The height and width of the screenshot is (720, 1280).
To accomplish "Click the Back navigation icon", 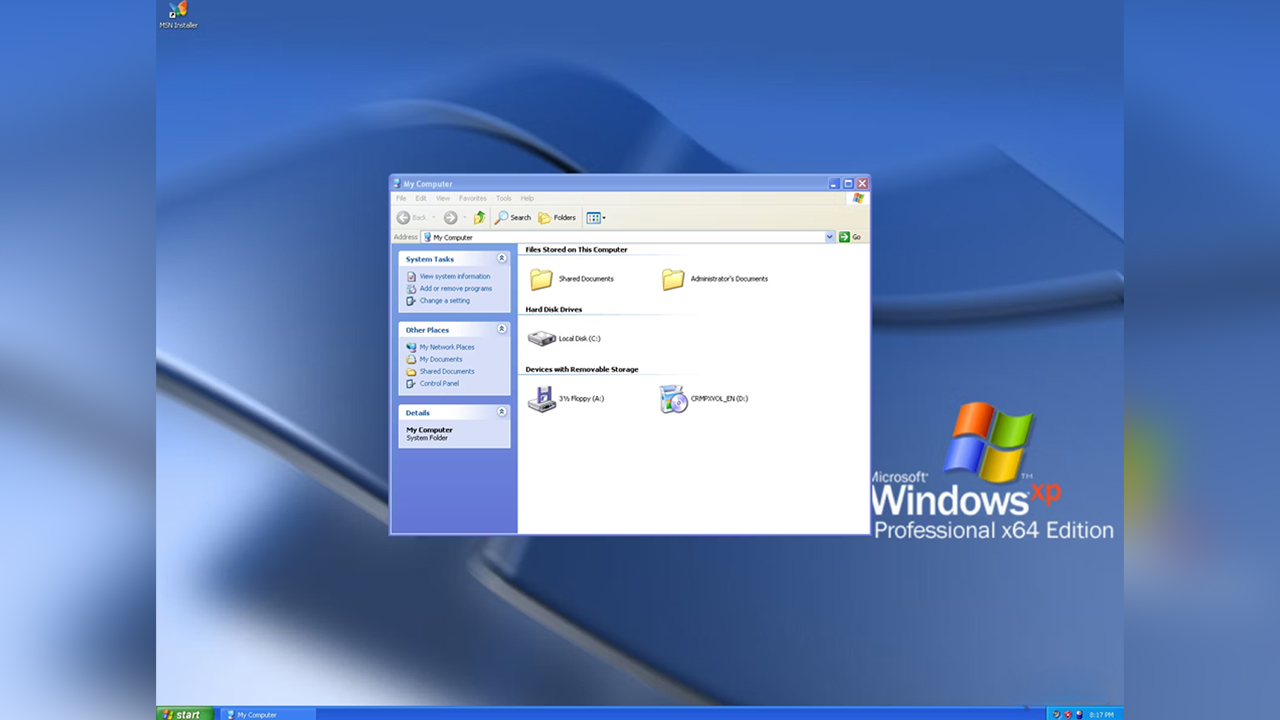I will [x=403, y=217].
